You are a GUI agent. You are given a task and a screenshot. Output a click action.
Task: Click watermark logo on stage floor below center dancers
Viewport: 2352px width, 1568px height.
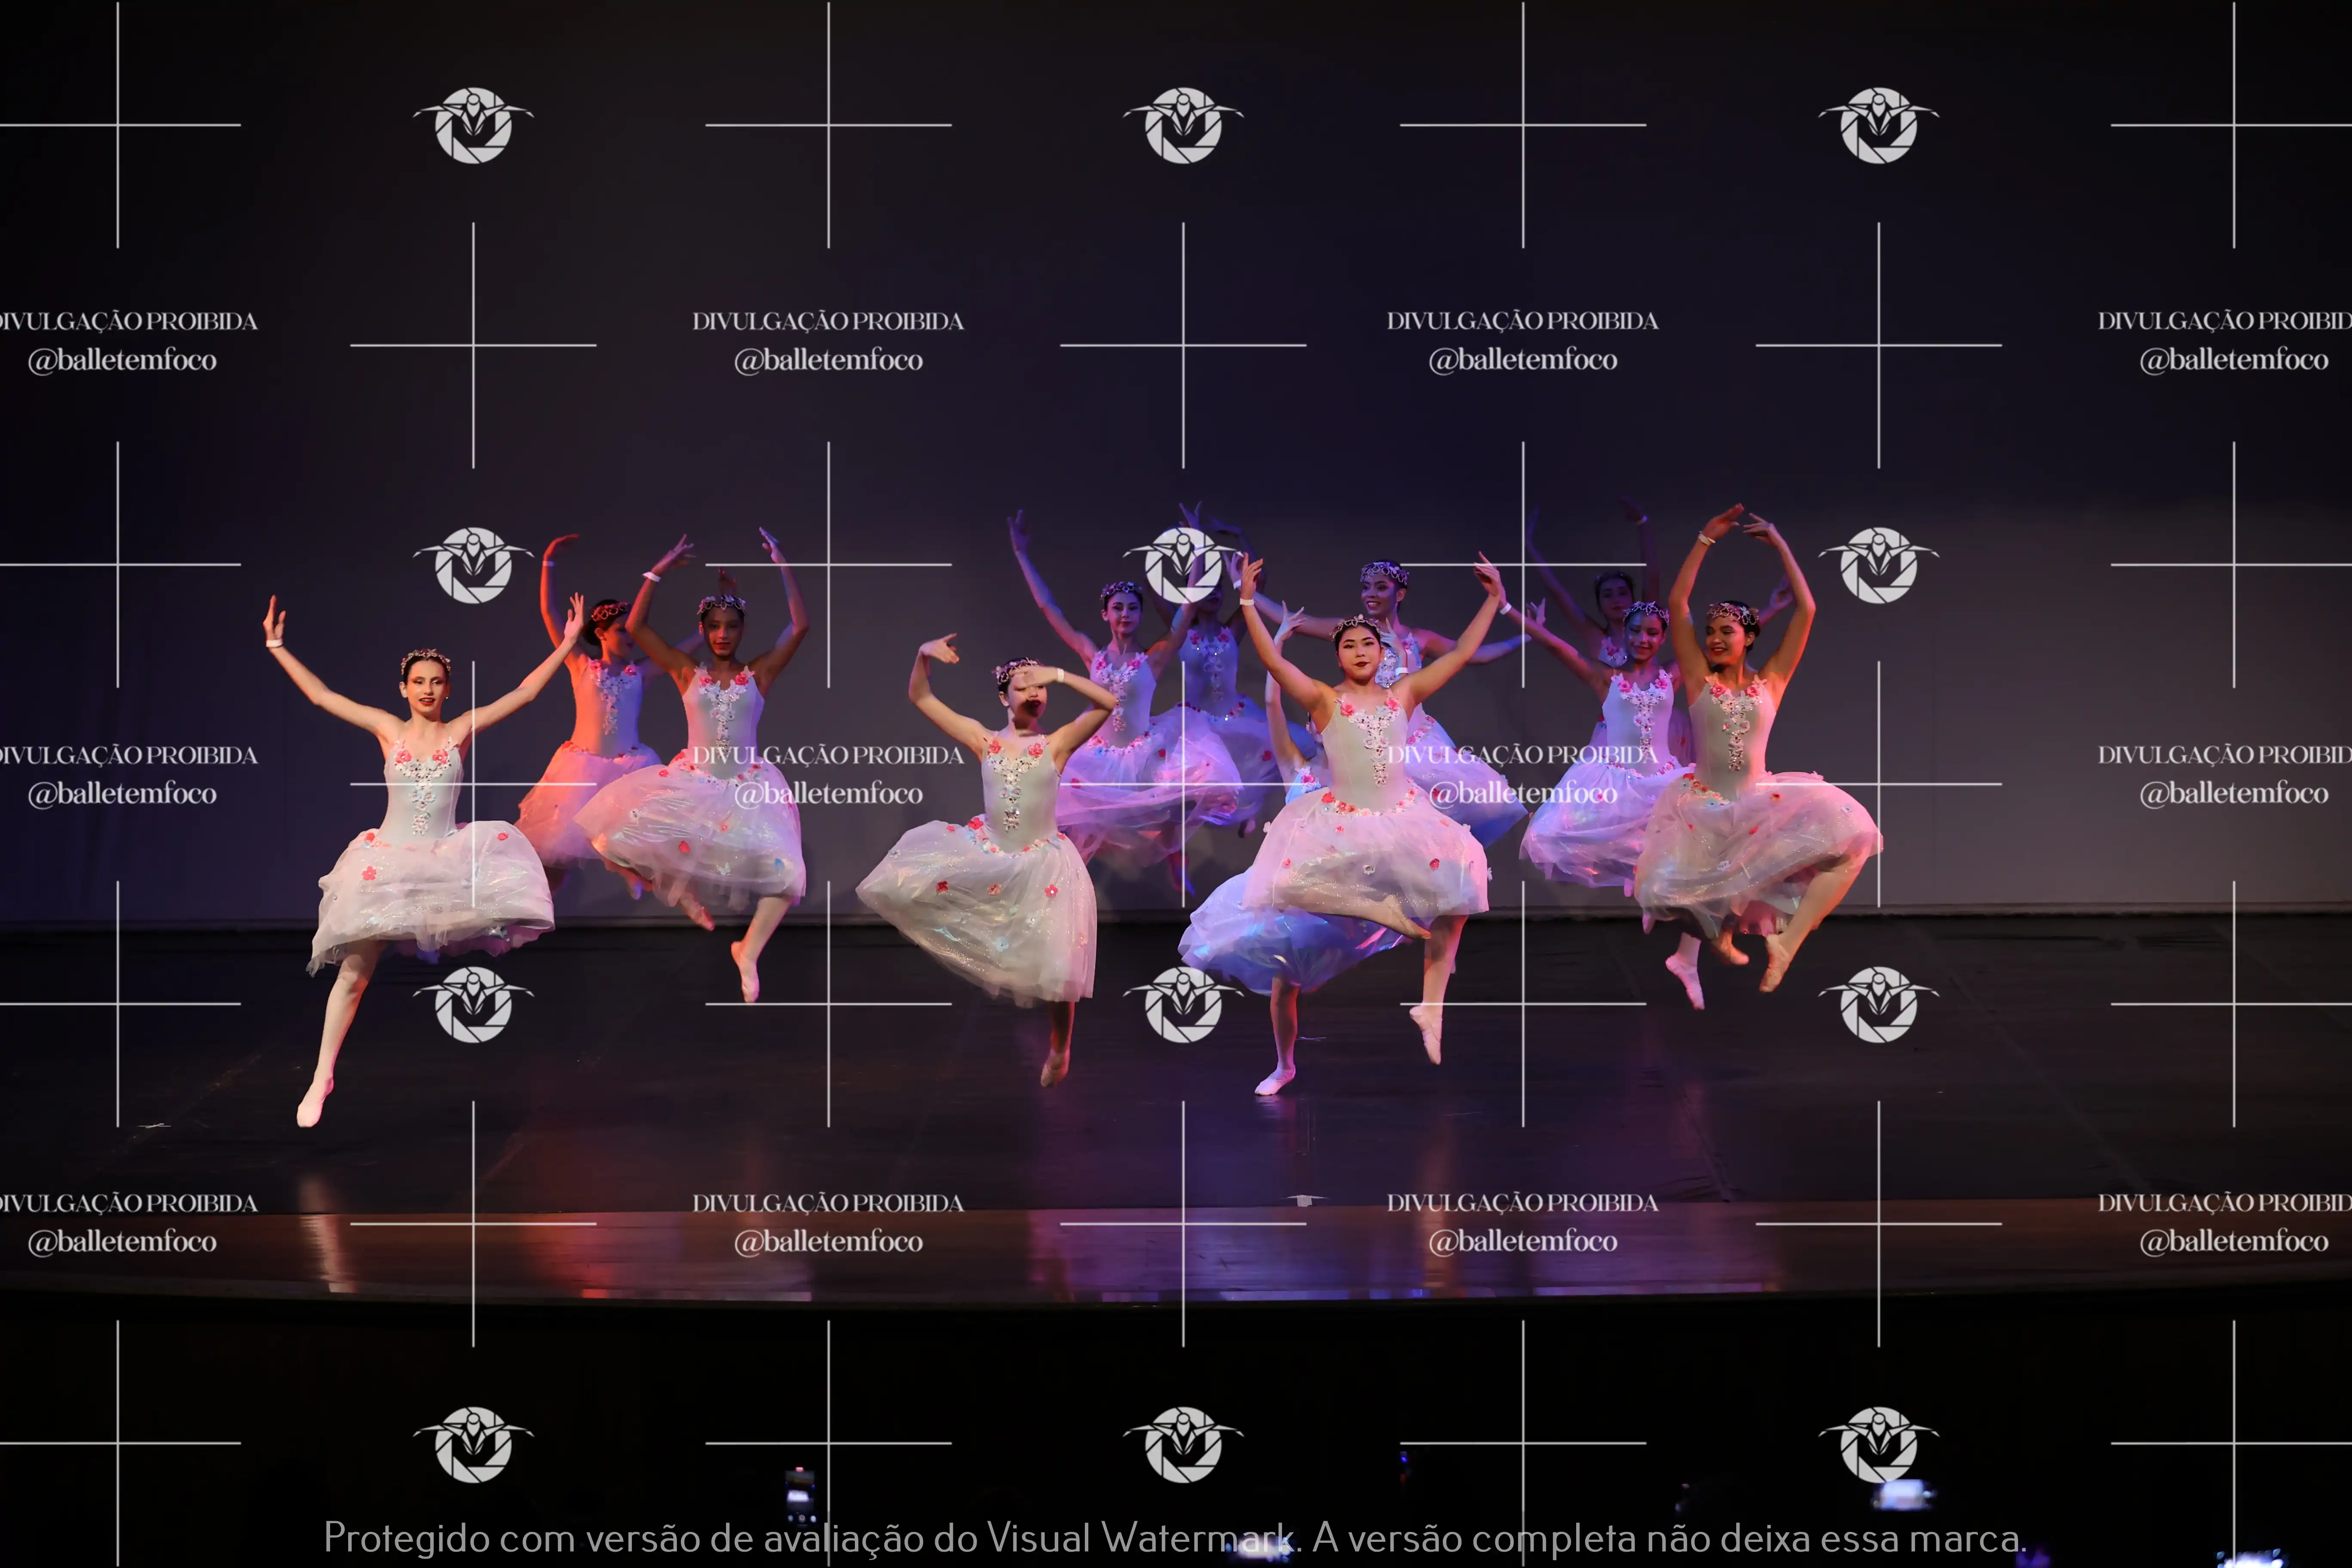click(x=1183, y=1004)
